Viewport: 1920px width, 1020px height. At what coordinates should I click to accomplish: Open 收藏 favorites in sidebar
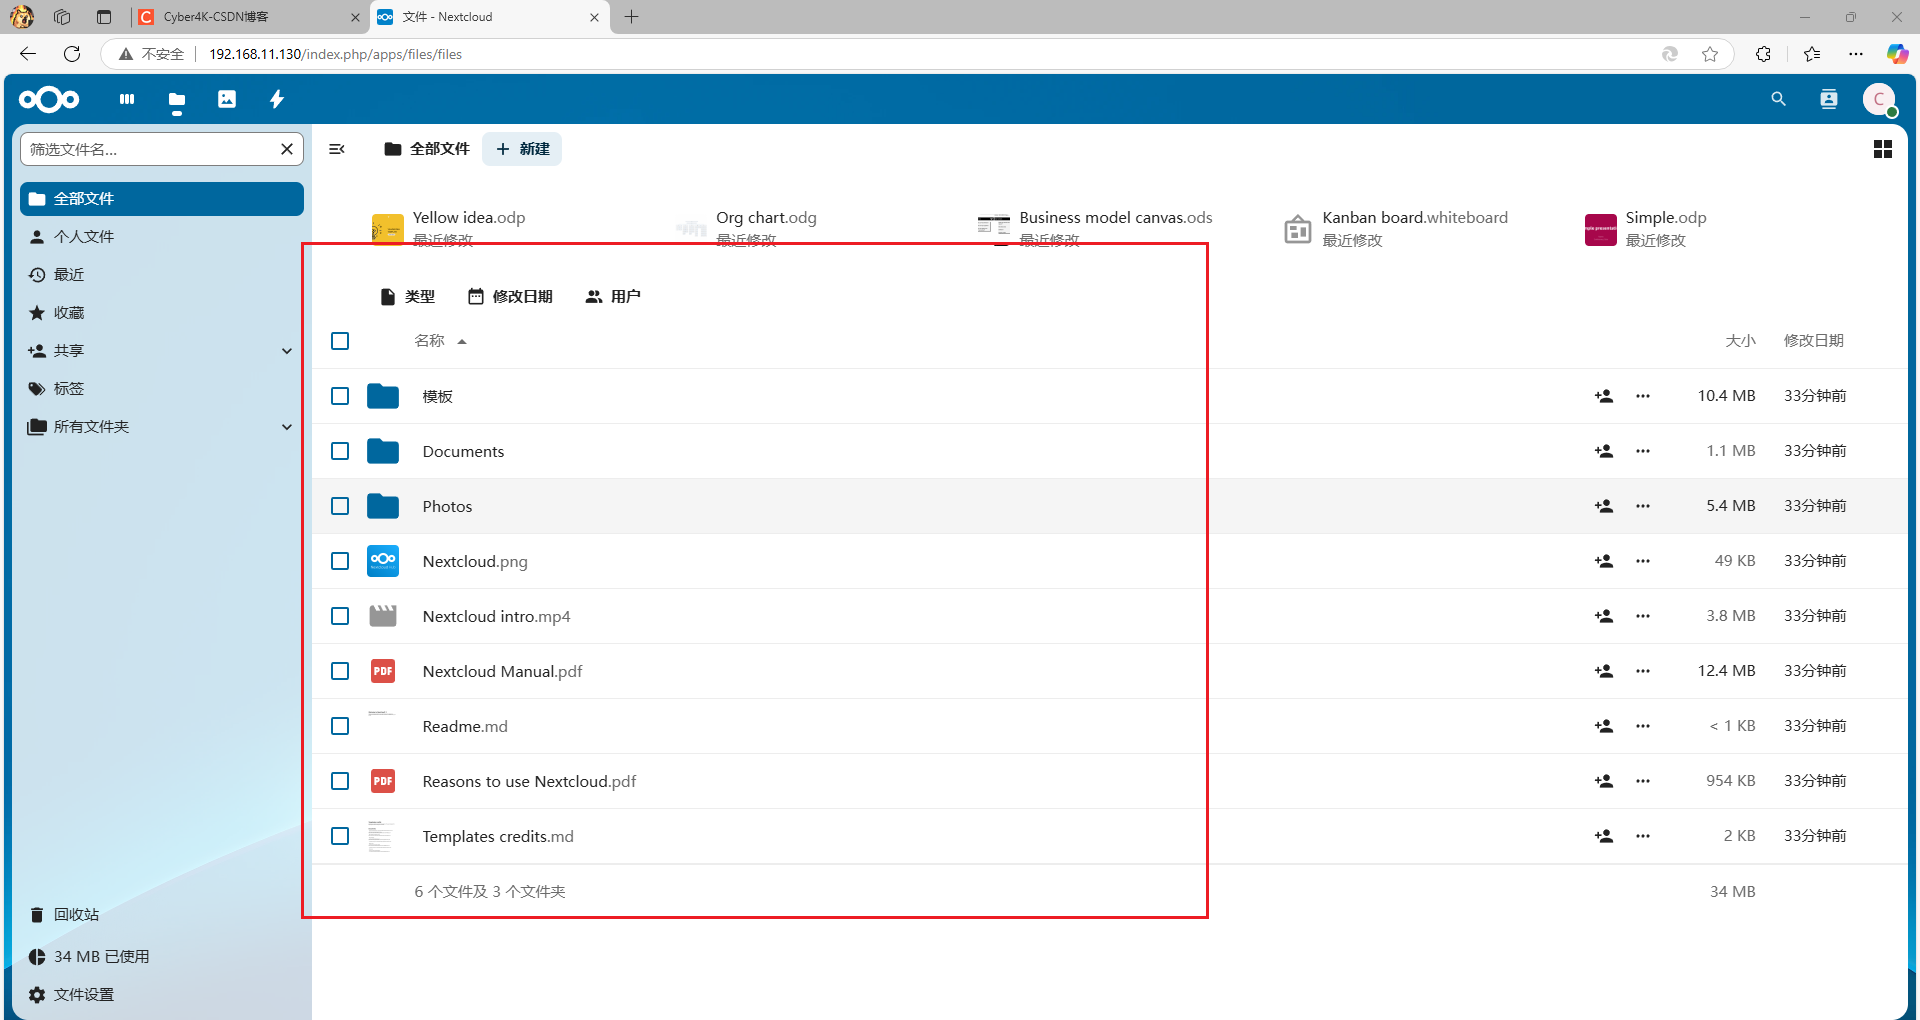(x=162, y=313)
